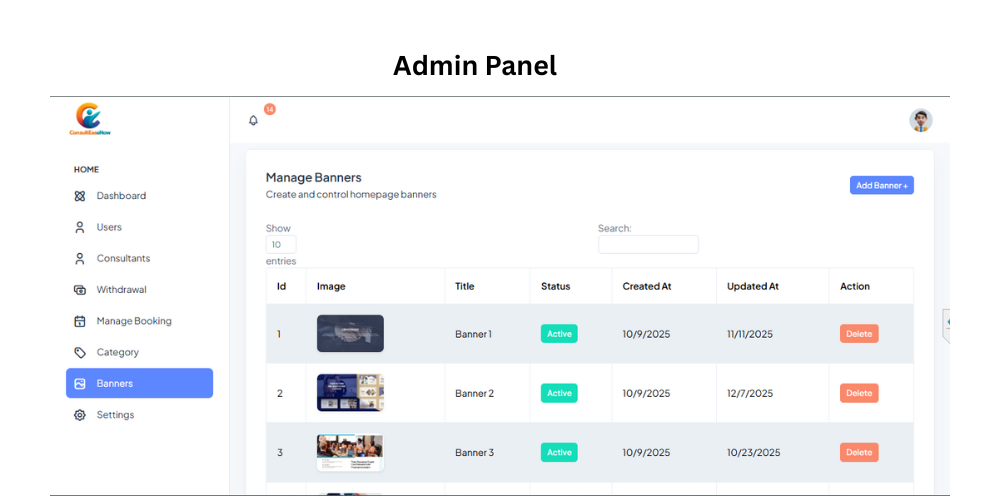Screen dimensions: 1000x500
Task: Click the Manage Banners heading
Action: click(x=314, y=177)
